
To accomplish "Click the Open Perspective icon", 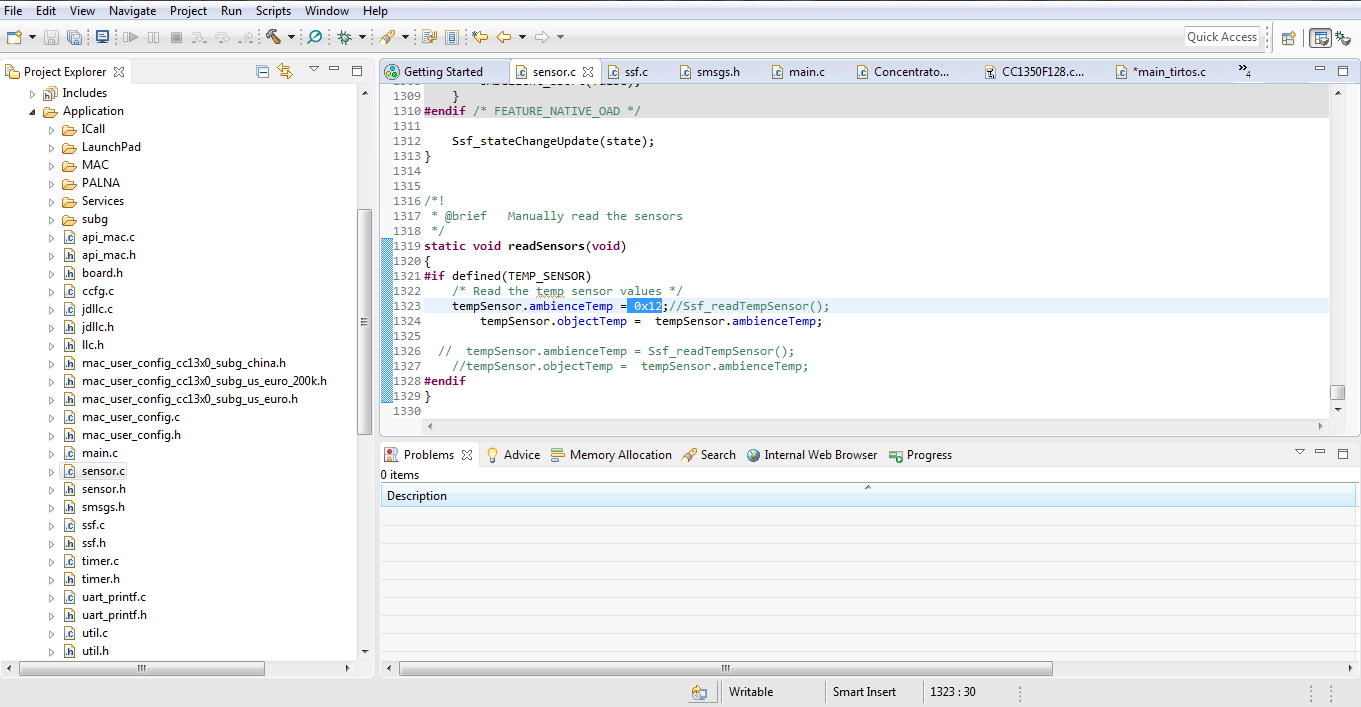I will coord(1288,38).
